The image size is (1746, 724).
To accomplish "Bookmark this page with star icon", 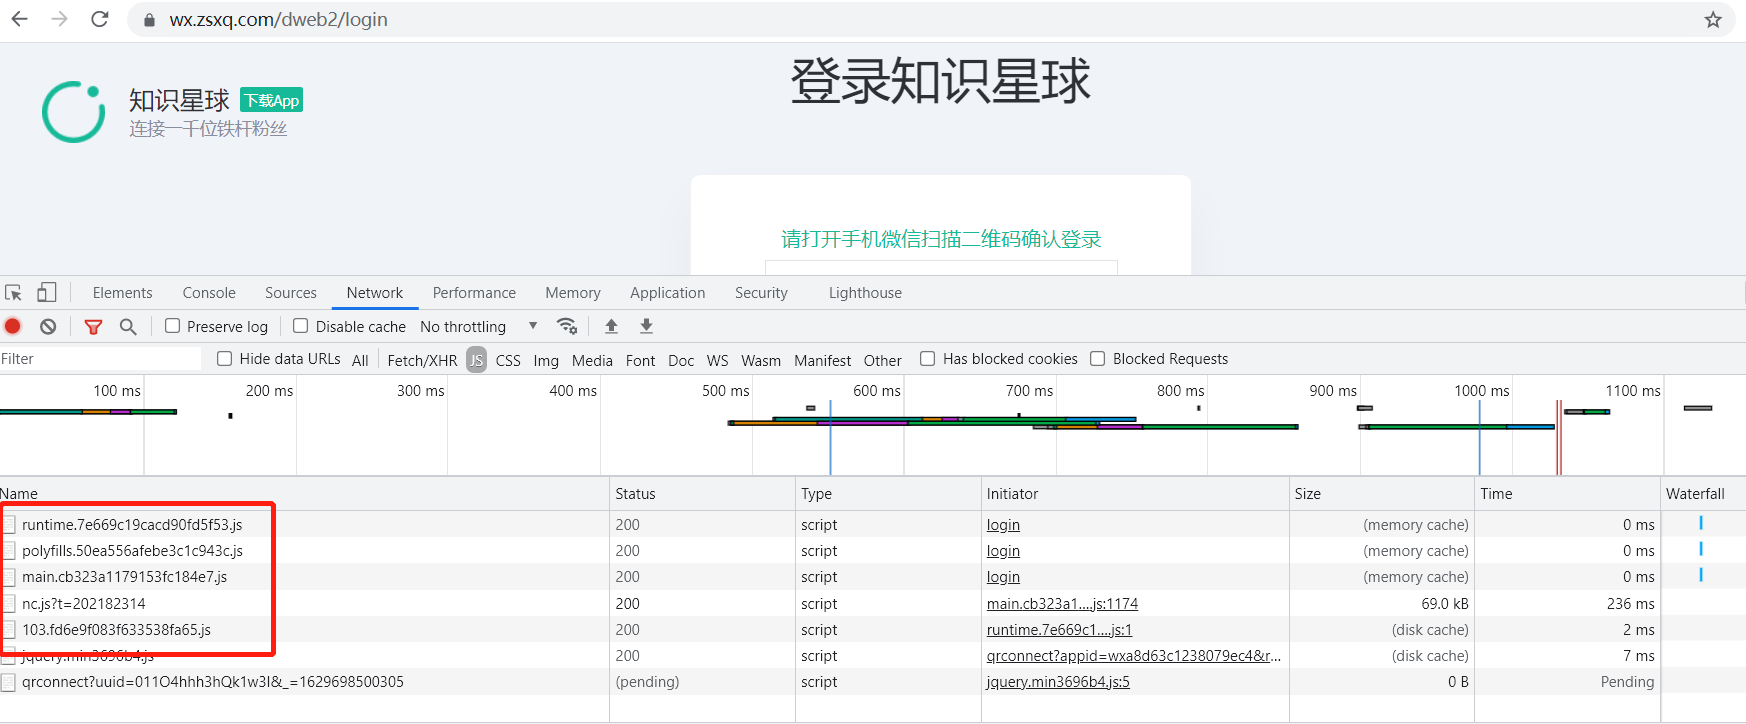I will (1713, 19).
